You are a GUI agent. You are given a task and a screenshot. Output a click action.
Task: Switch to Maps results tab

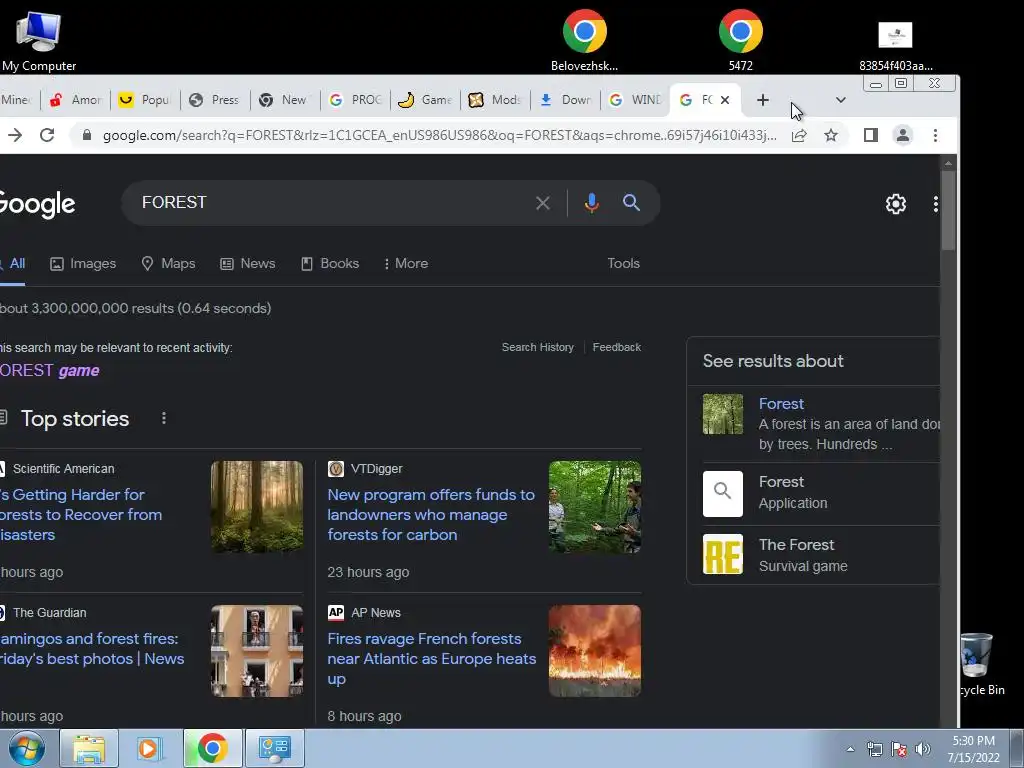168,264
